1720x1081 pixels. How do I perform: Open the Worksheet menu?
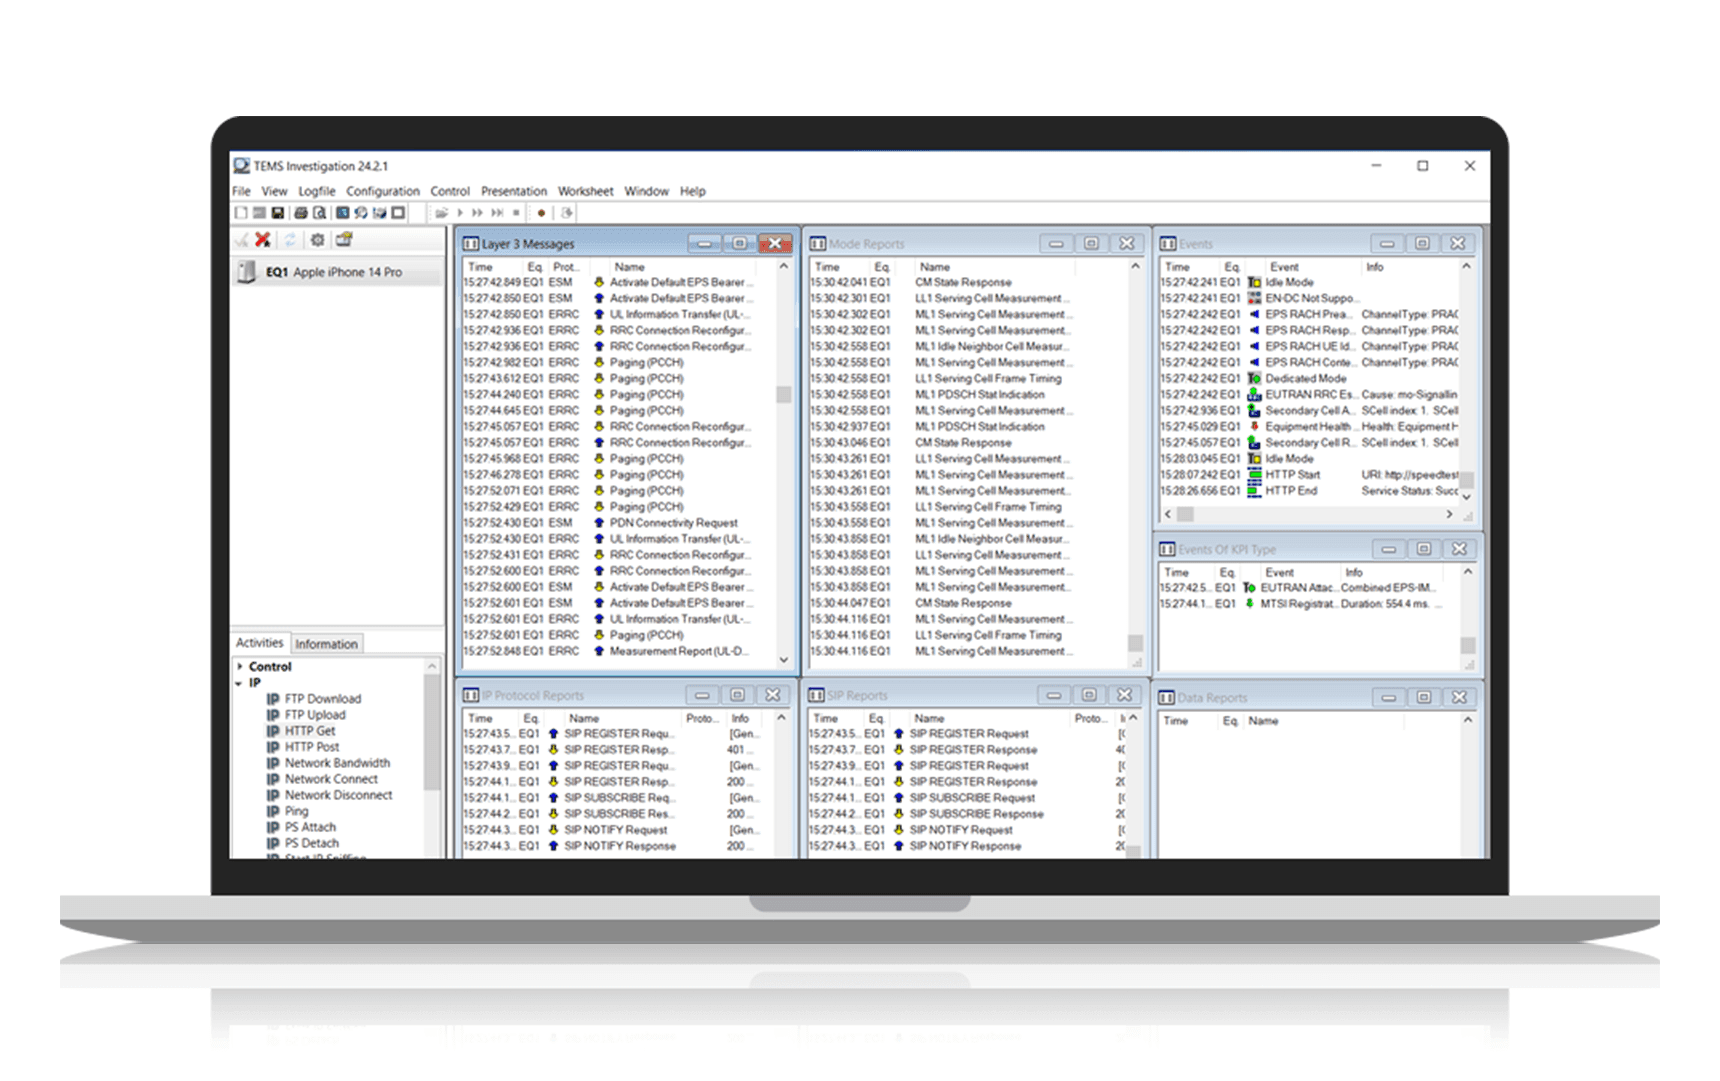point(585,191)
